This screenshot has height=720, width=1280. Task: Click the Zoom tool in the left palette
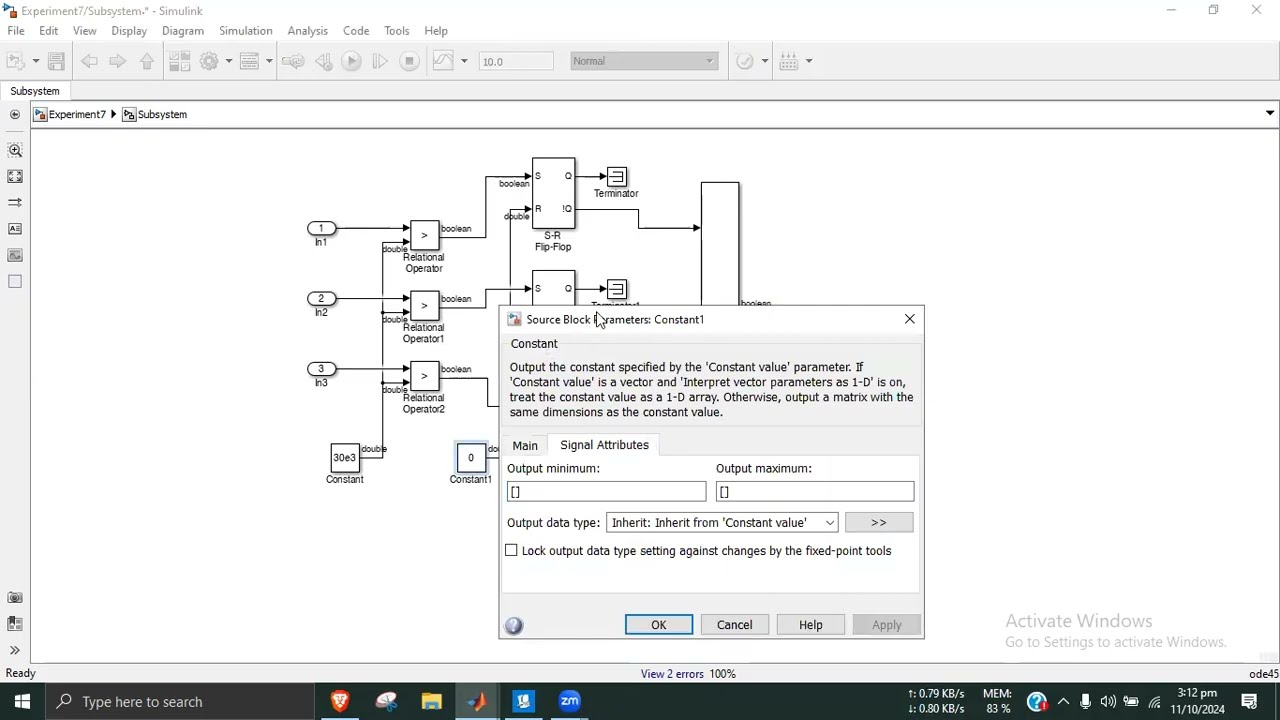pyautogui.click(x=15, y=150)
